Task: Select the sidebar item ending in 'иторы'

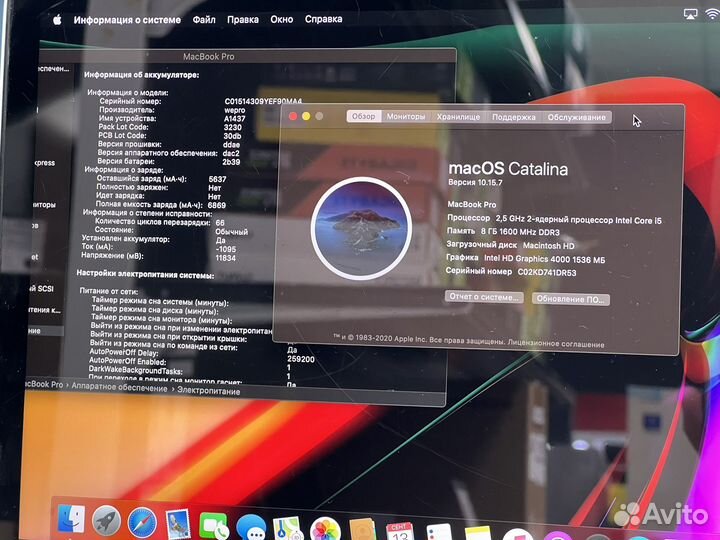Action: tap(44, 204)
